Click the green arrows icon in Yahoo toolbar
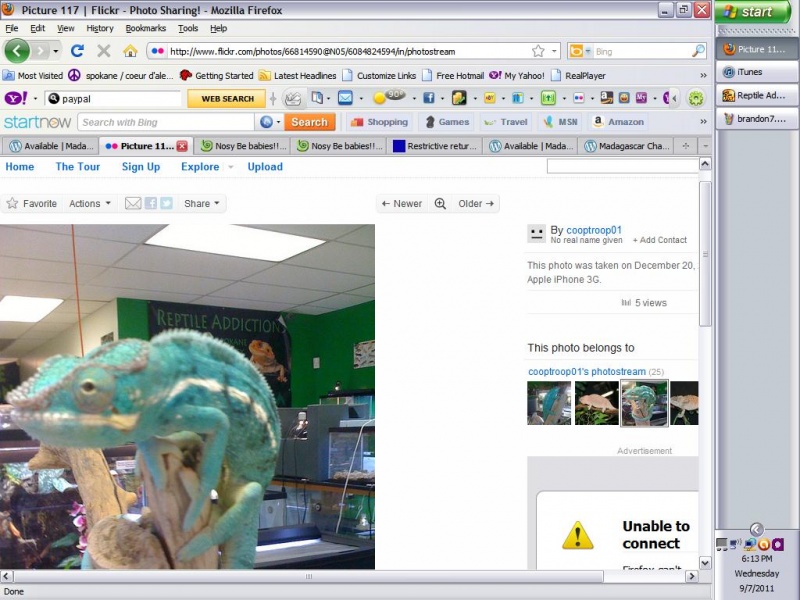This screenshot has width=800, height=600. (x=548, y=97)
